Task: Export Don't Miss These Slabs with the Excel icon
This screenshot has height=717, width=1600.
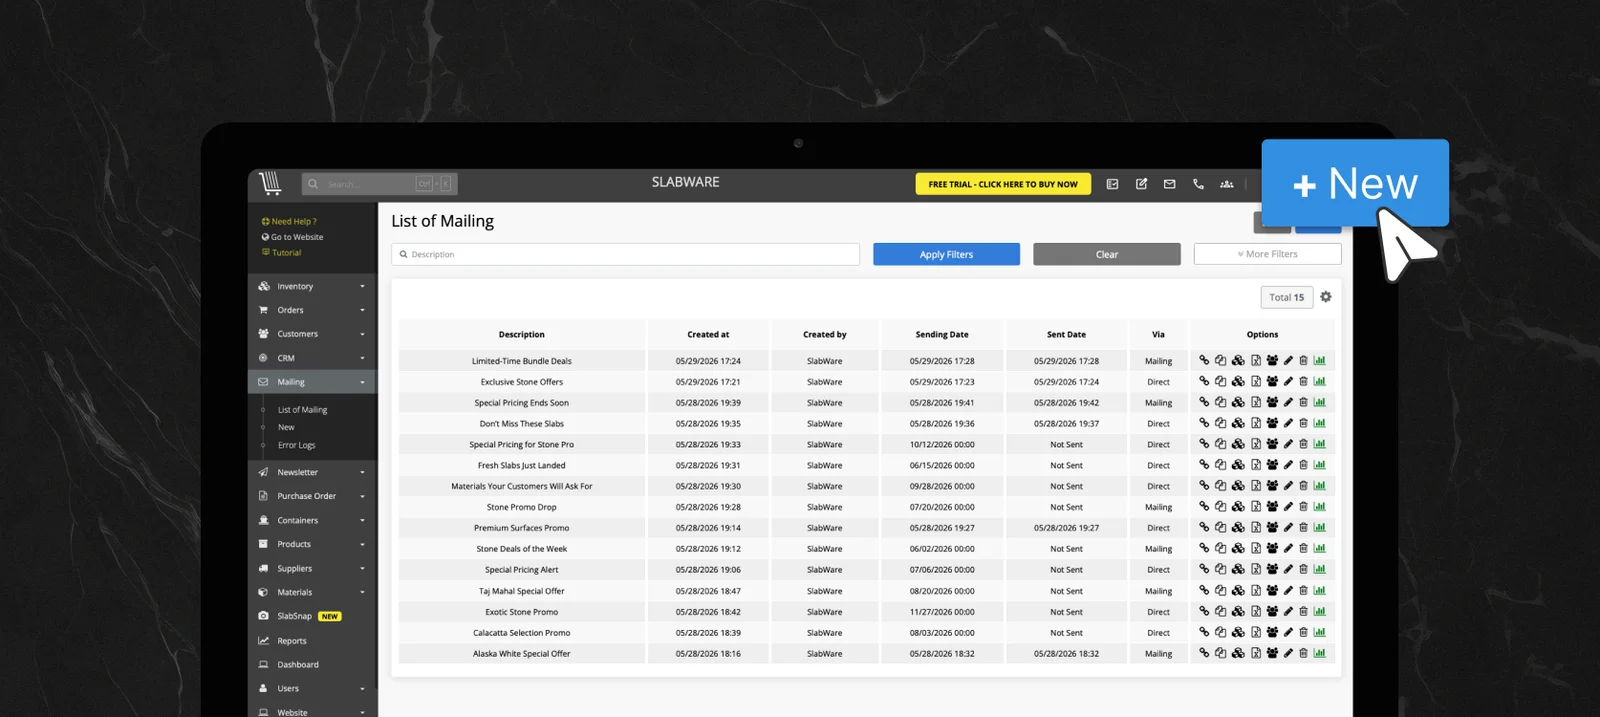Action: tap(1256, 424)
